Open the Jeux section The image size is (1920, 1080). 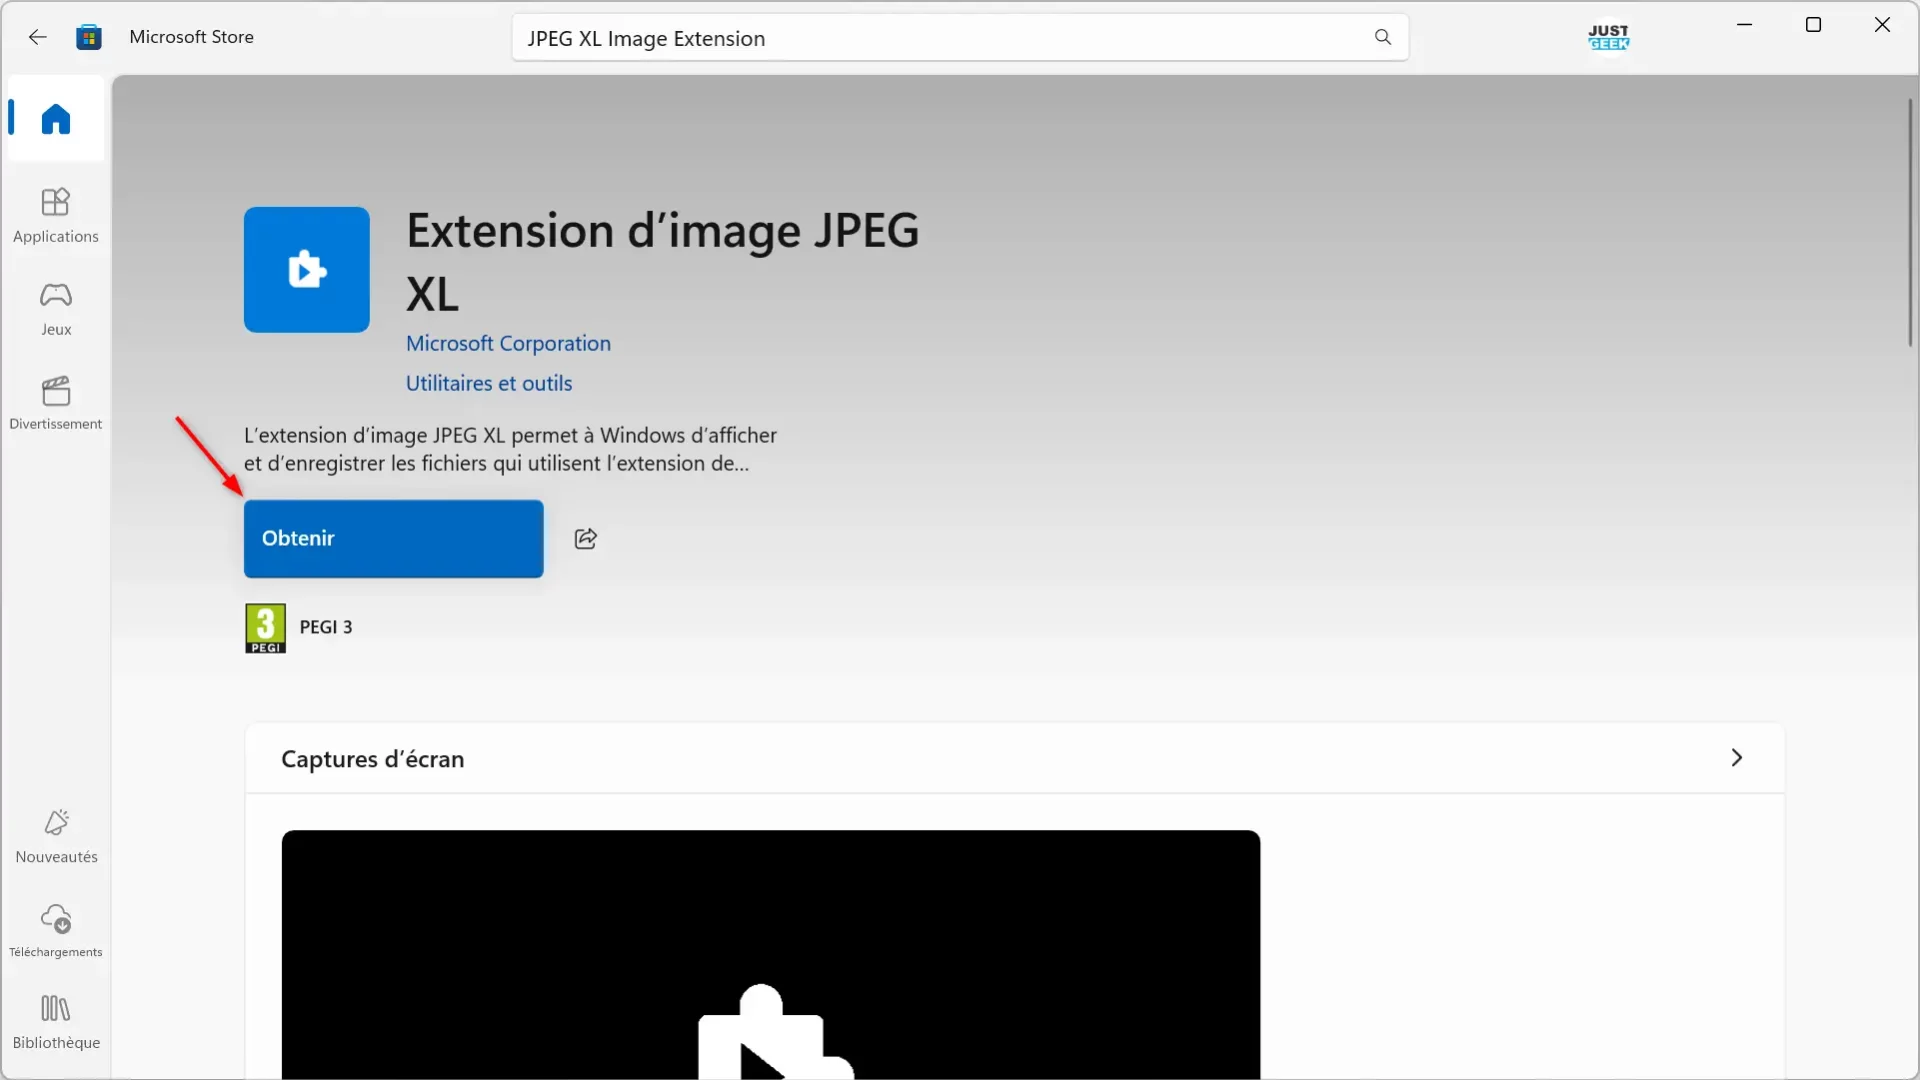point(56,309)
